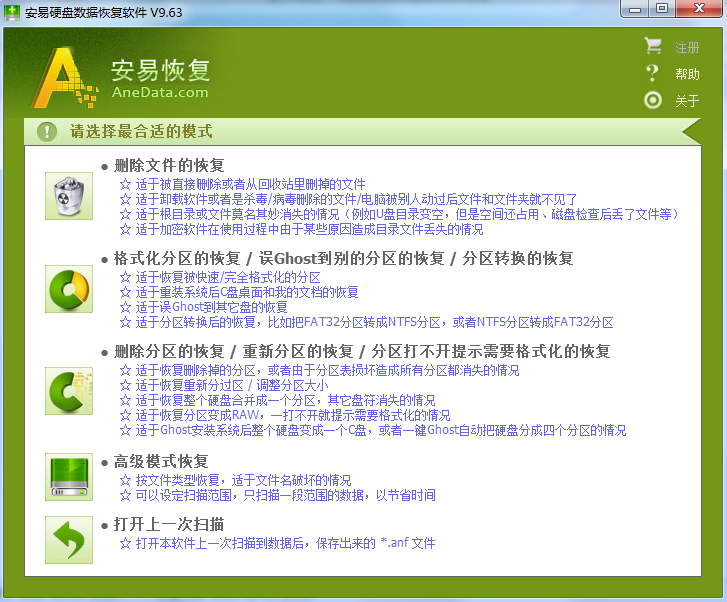The image size is (727, 602).
Task: Click 适于恢复整个硬盘合并成一个分区 line
Action: (x=277, y=400)
